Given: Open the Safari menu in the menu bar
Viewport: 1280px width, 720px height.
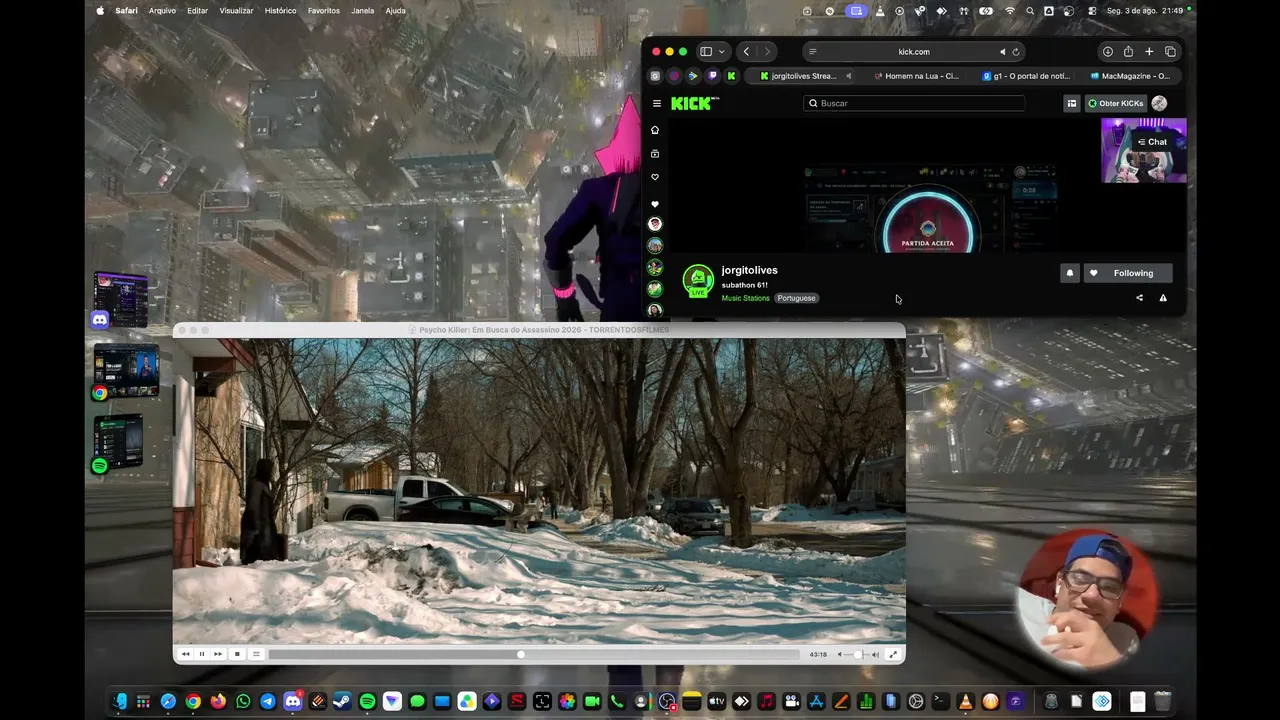Looking at the screenshot, I should pos(126,11).
